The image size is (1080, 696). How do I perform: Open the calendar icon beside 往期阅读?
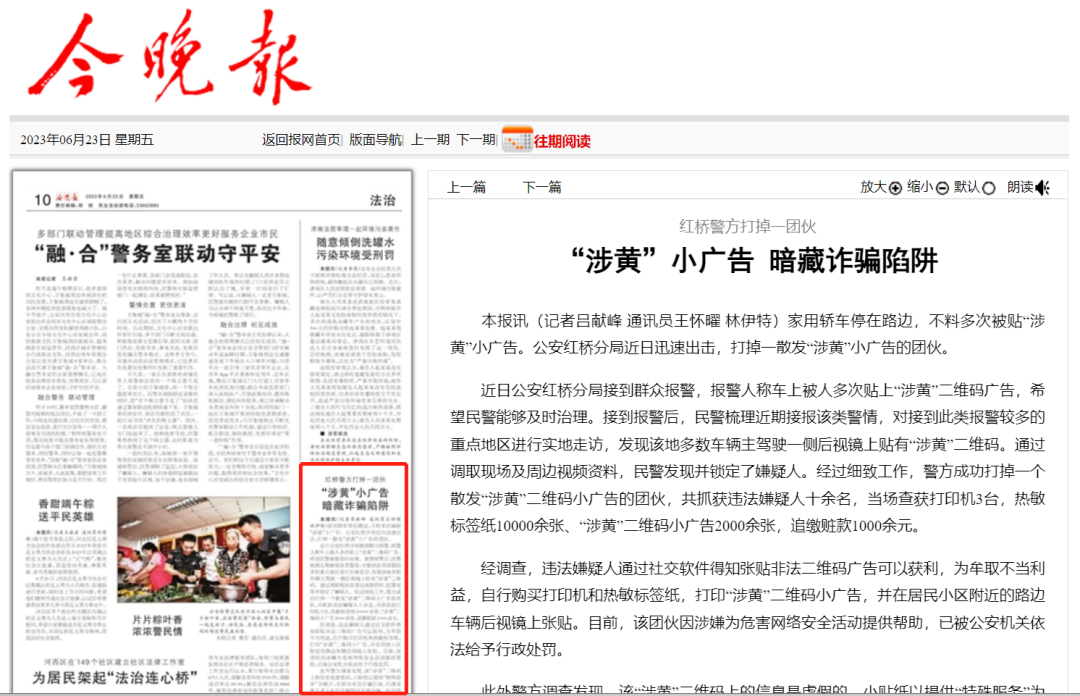516,142
